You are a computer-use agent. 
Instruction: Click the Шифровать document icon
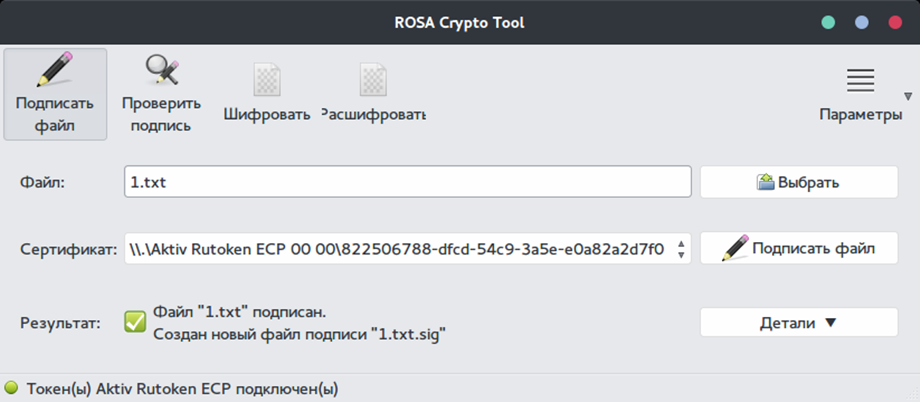point(267,79)
